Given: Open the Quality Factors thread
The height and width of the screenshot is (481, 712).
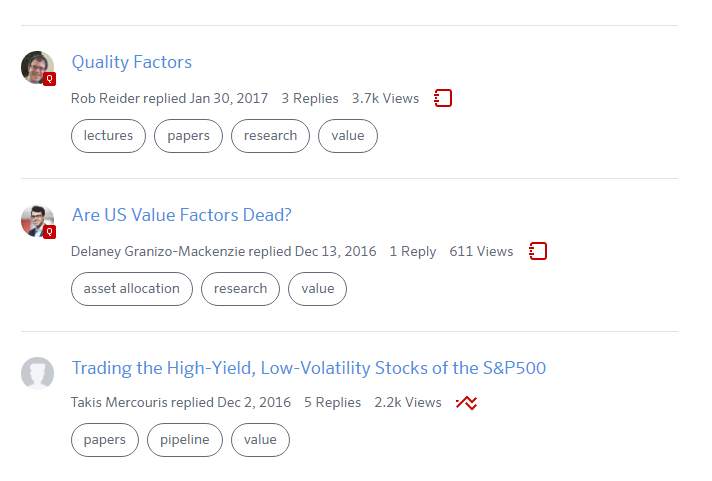Looking at the screenshot, I should click(x=132, y=62).
